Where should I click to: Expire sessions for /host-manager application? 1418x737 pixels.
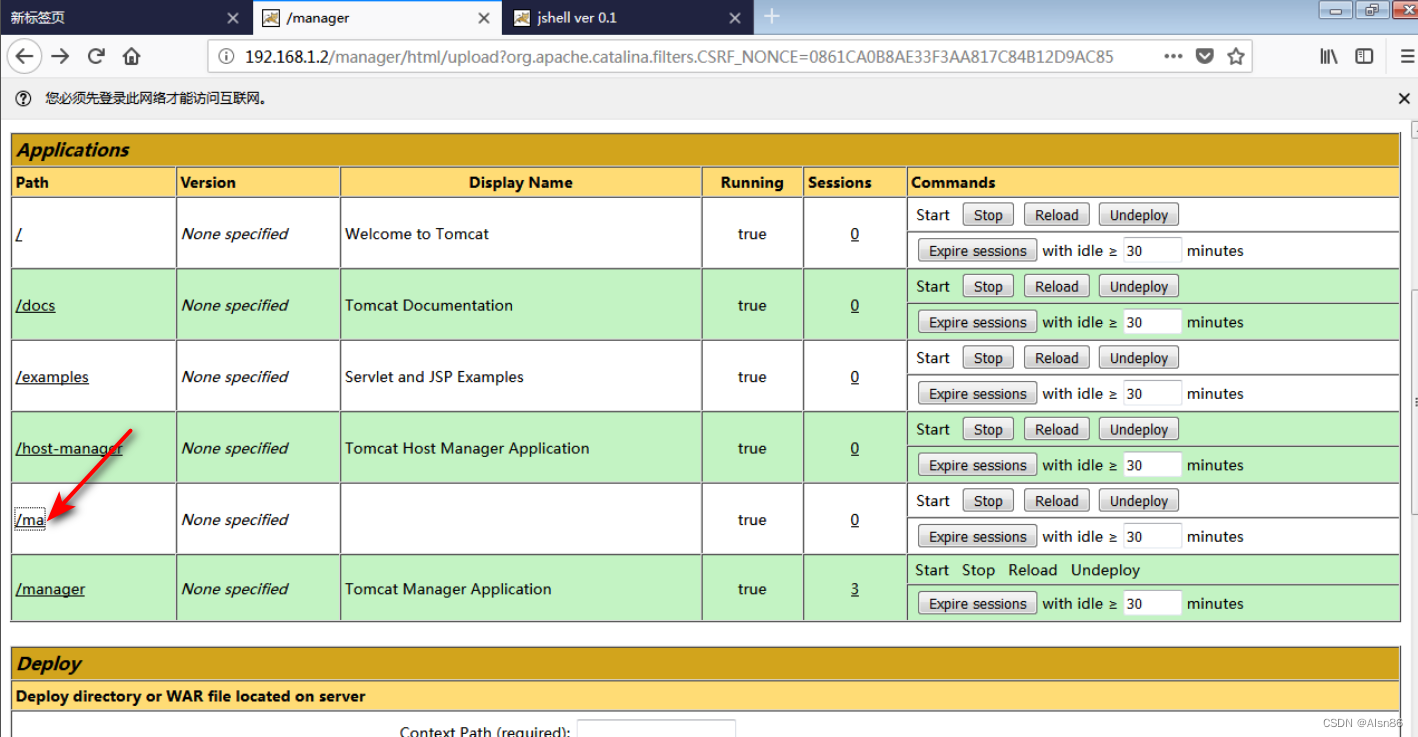coord(977,465)
